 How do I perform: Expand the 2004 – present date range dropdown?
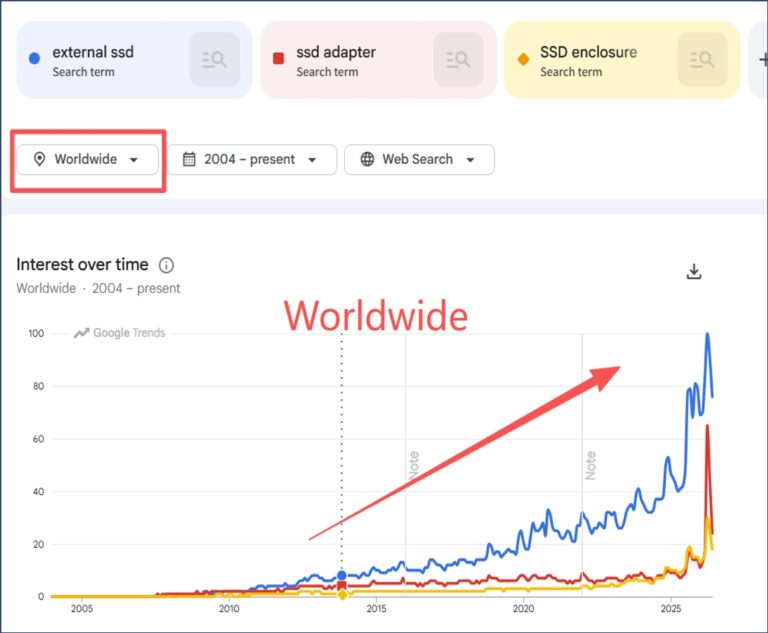252,159
